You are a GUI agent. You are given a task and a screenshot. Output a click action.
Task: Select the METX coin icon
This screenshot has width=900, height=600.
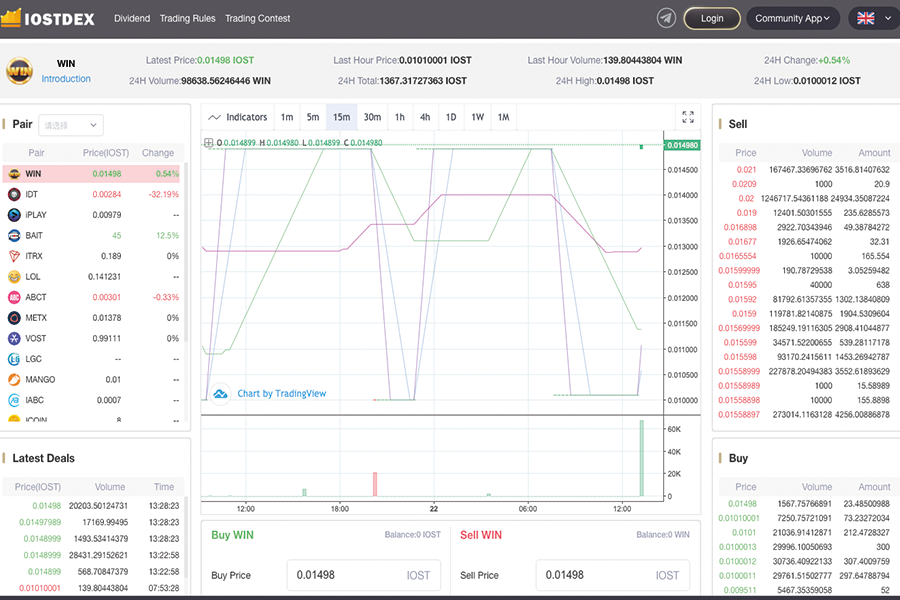[14, 318]
